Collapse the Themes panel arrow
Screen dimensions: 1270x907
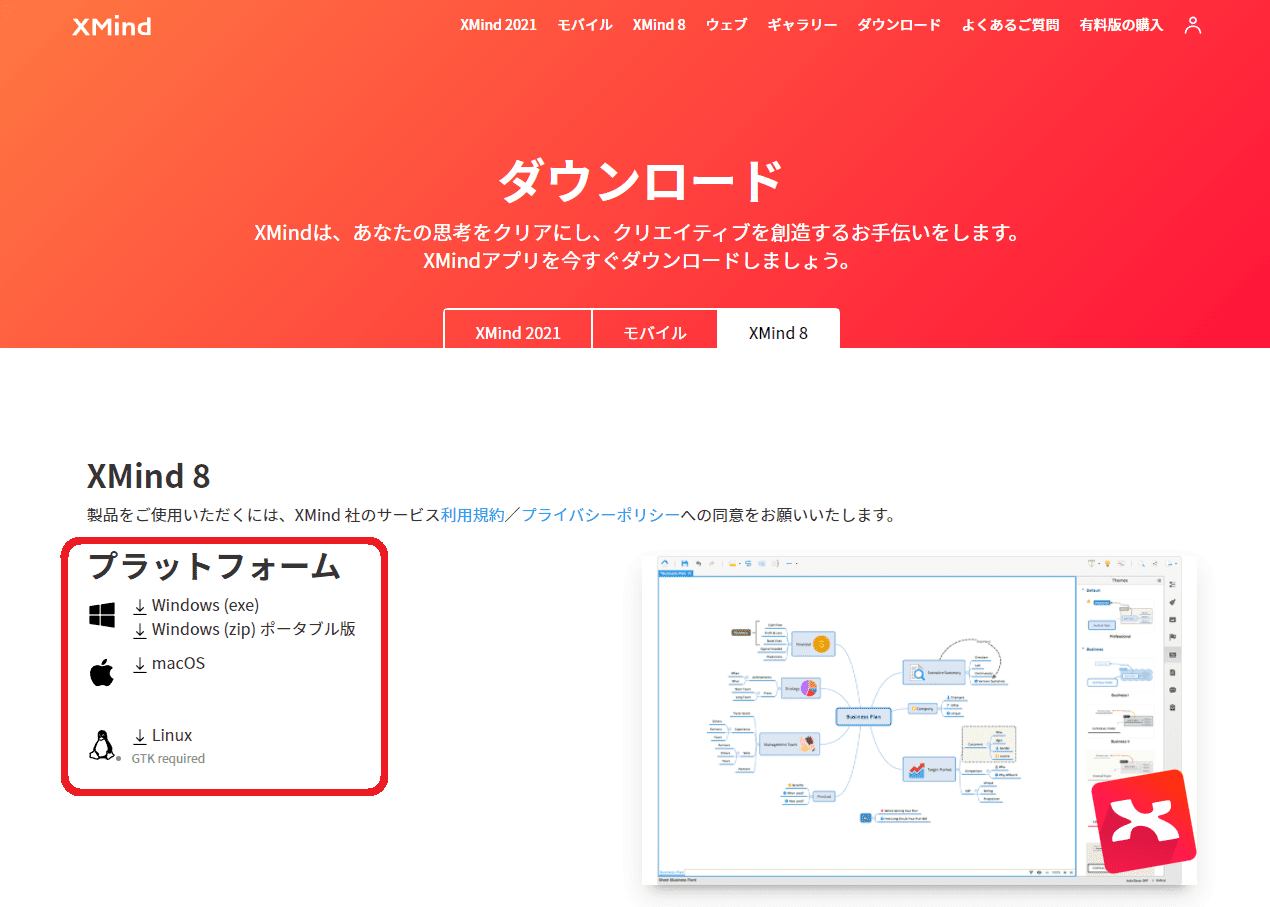(x=1159, y=581)
